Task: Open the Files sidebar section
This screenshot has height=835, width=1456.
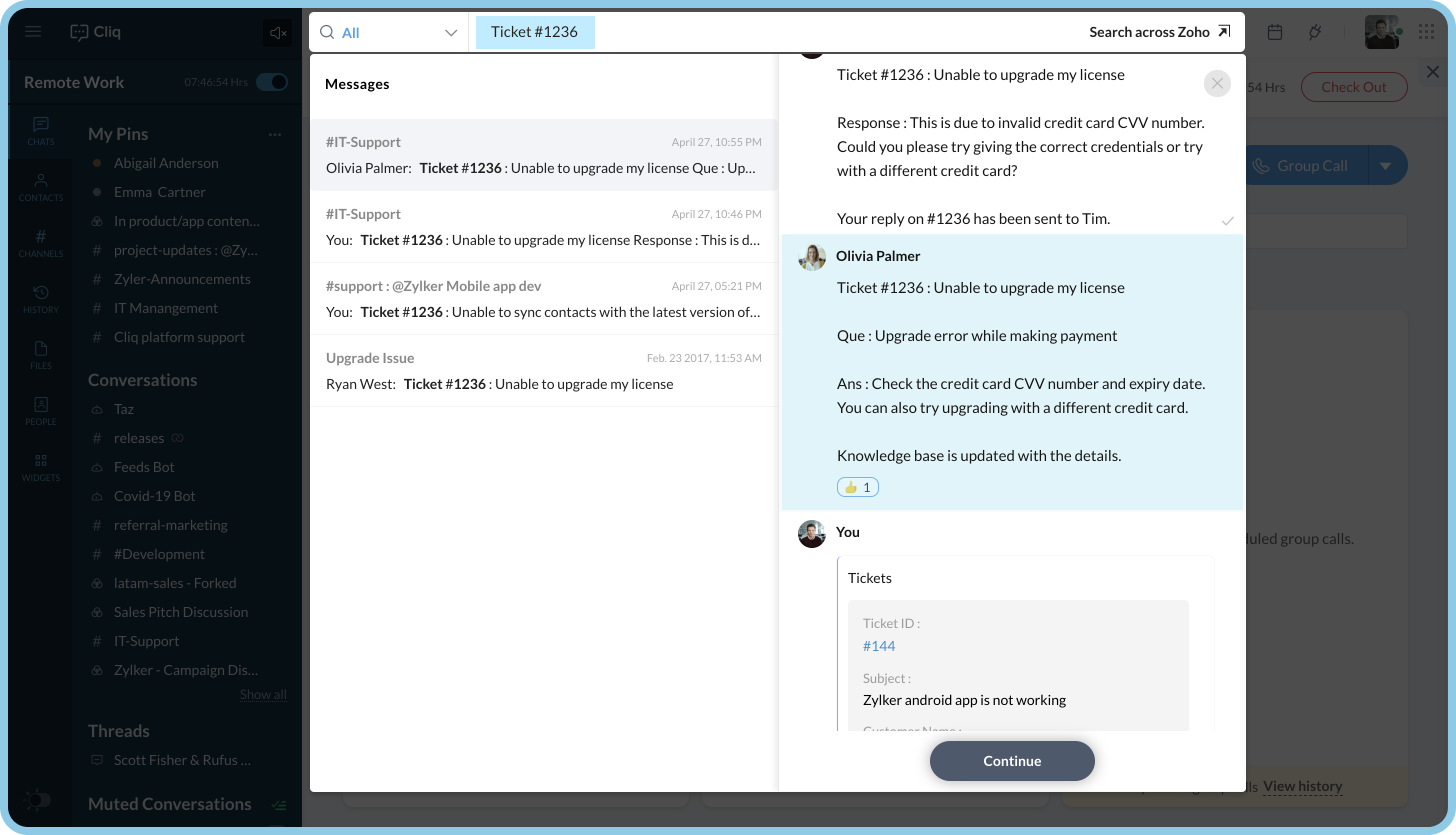Action: point(41,355)
